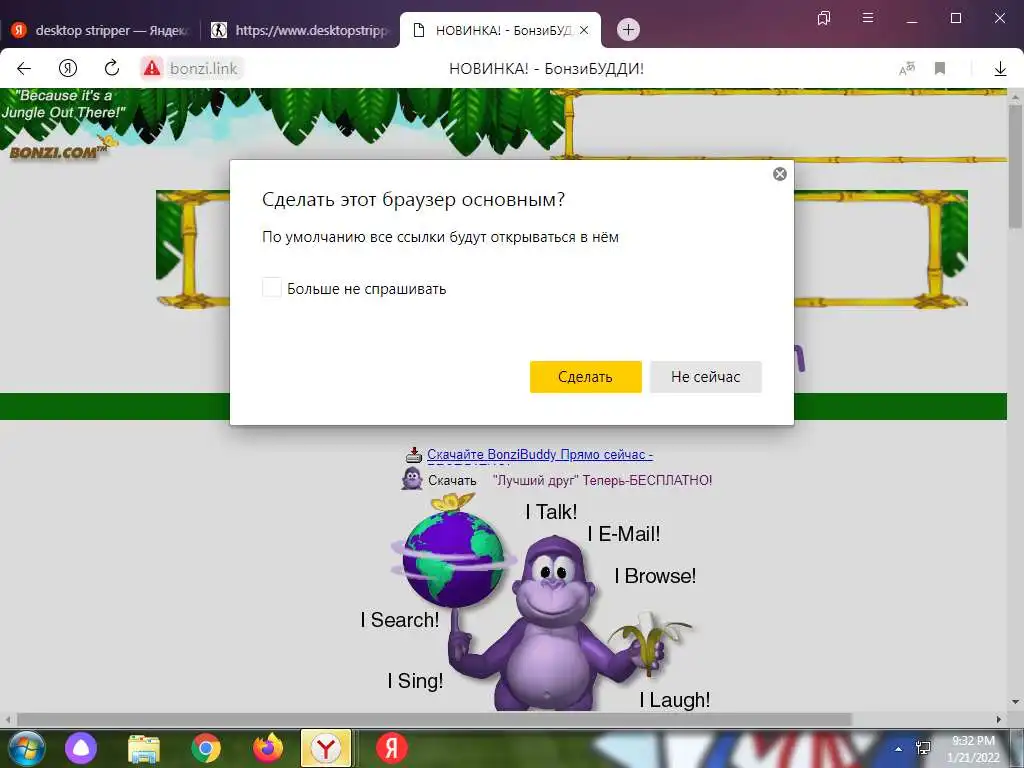The image size is (1024, 768).
Task: Switch to desktop stripper Yandex search tab
Action: click(101, 30)
